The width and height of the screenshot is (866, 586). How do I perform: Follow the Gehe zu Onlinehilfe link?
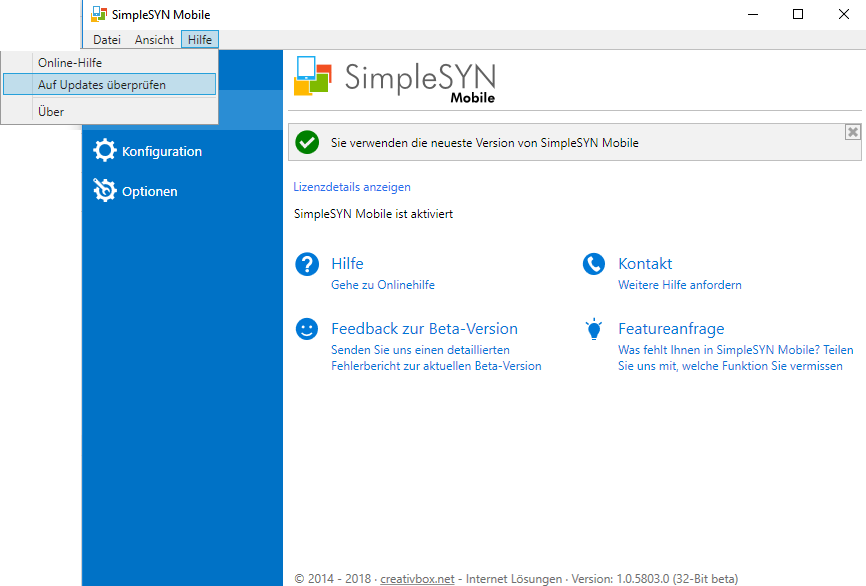[x=383, y=285]
